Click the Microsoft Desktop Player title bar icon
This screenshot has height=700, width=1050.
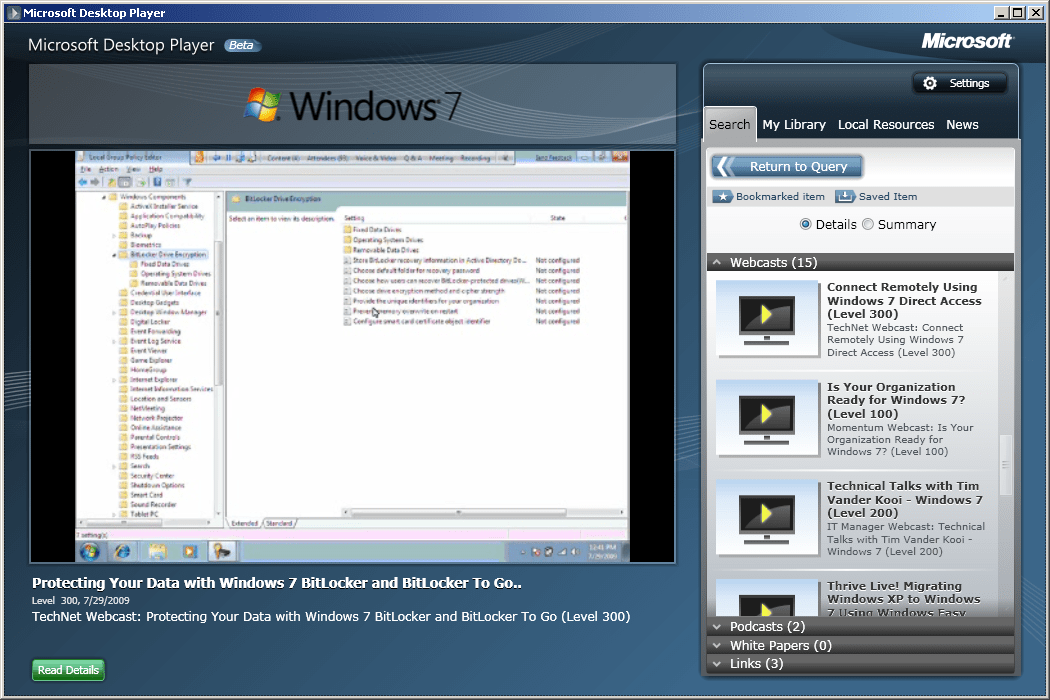[13, 13]
